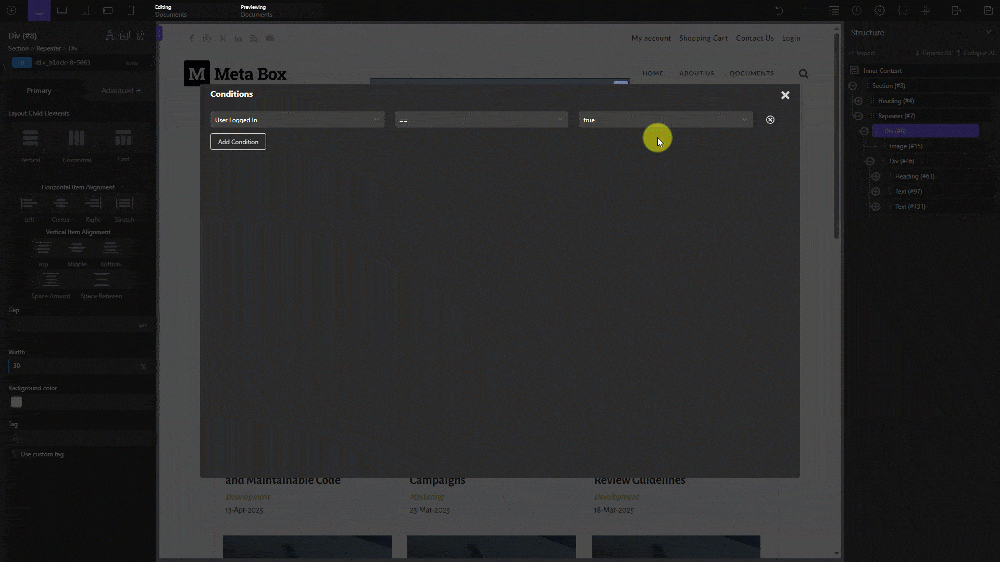Click the search icon on Meta Box site
Viewport: 1000px width, 562px height.
(804, 74)
